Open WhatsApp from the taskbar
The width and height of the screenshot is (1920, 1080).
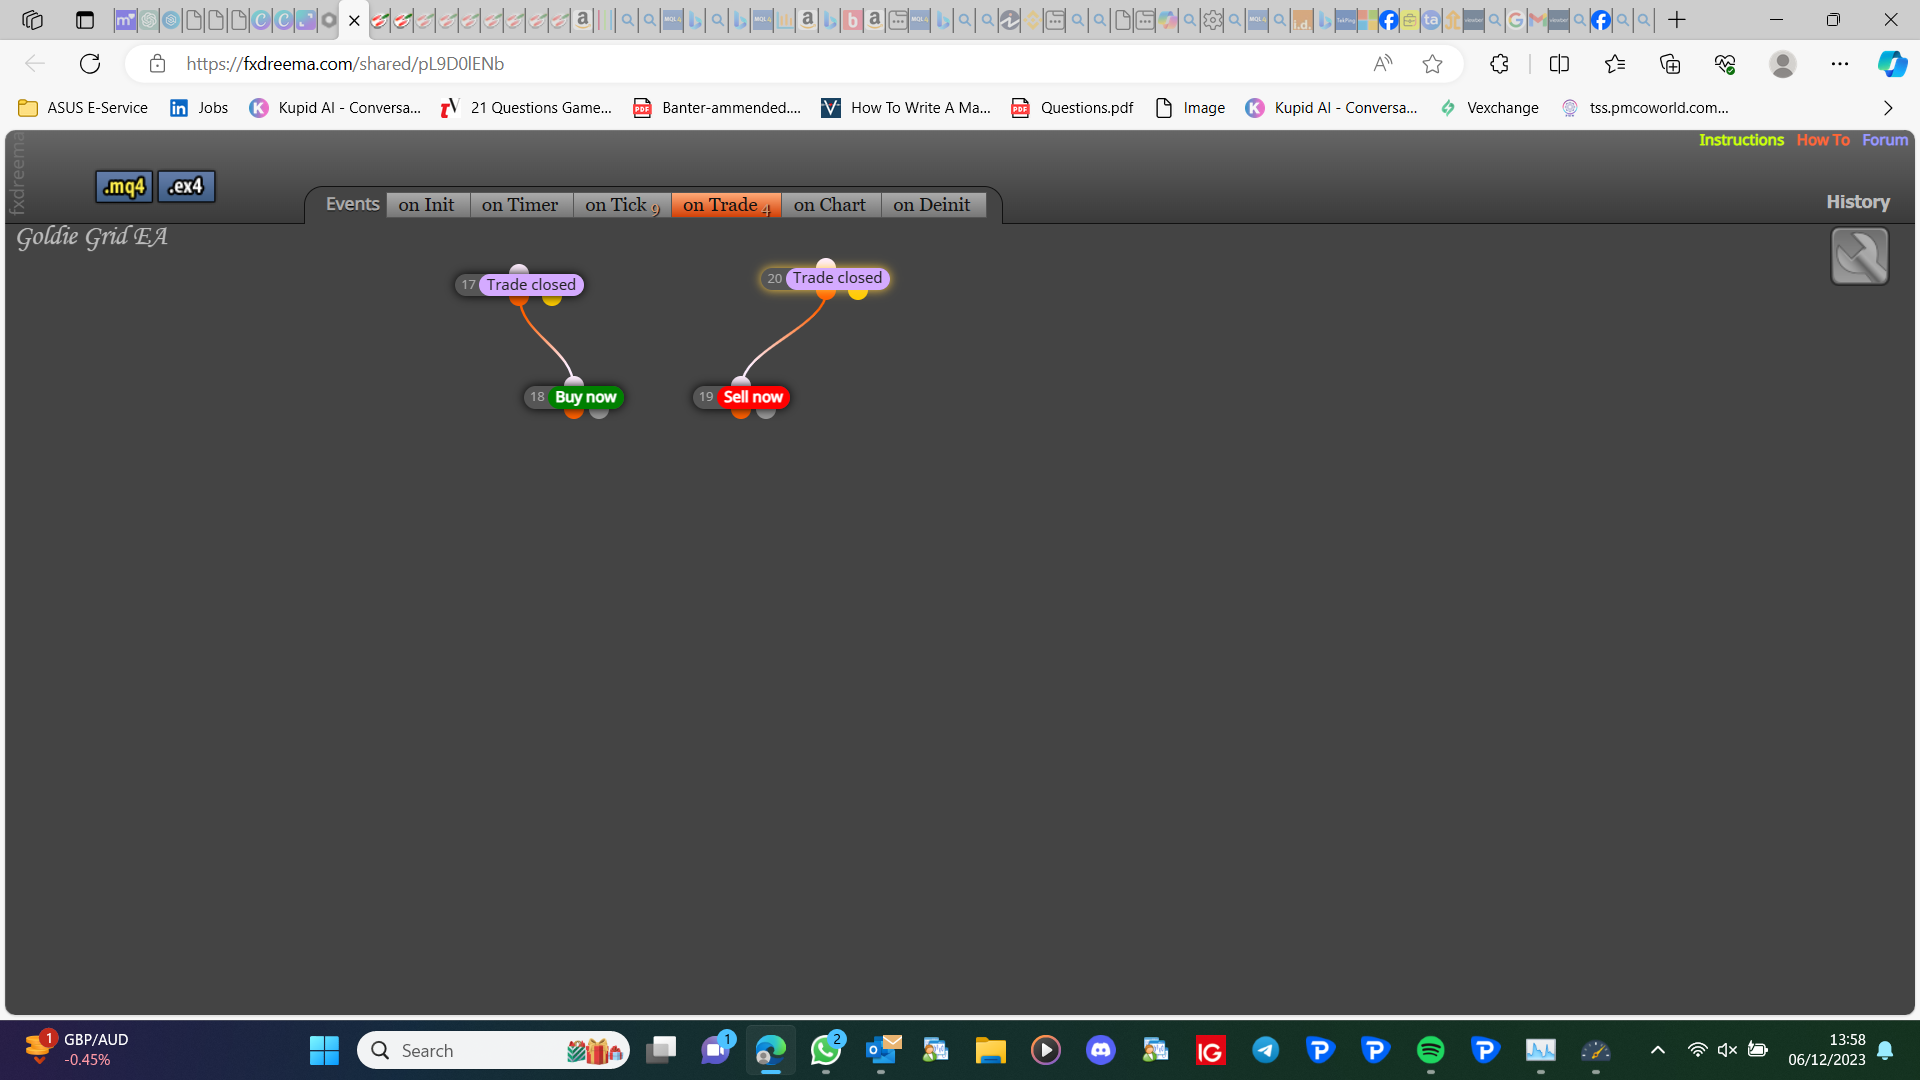(x=826, y=1050)
